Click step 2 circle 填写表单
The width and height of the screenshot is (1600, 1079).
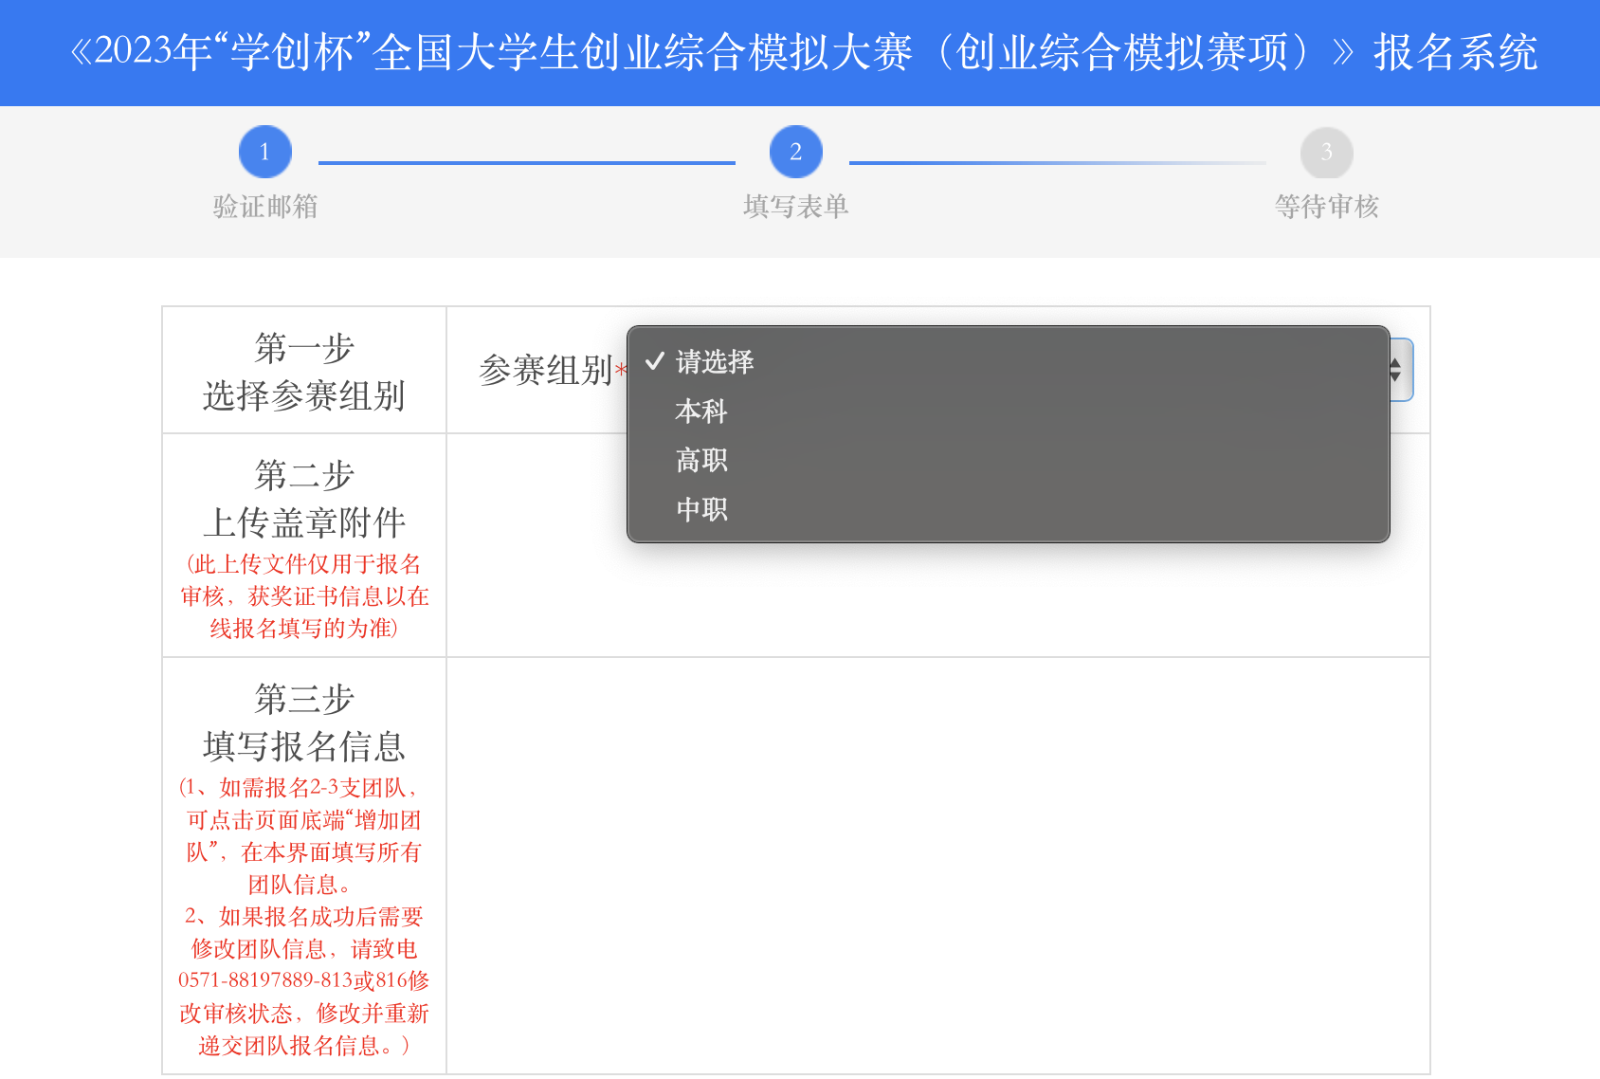click(x=796, y=152)
